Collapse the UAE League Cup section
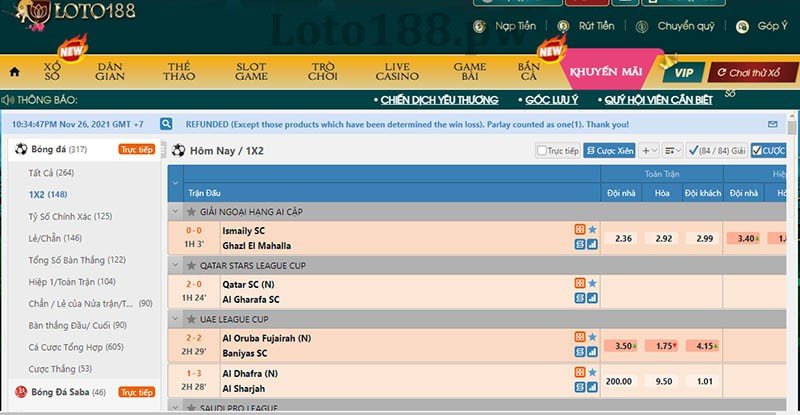800x415 pixels. click(x=176, y=319)
